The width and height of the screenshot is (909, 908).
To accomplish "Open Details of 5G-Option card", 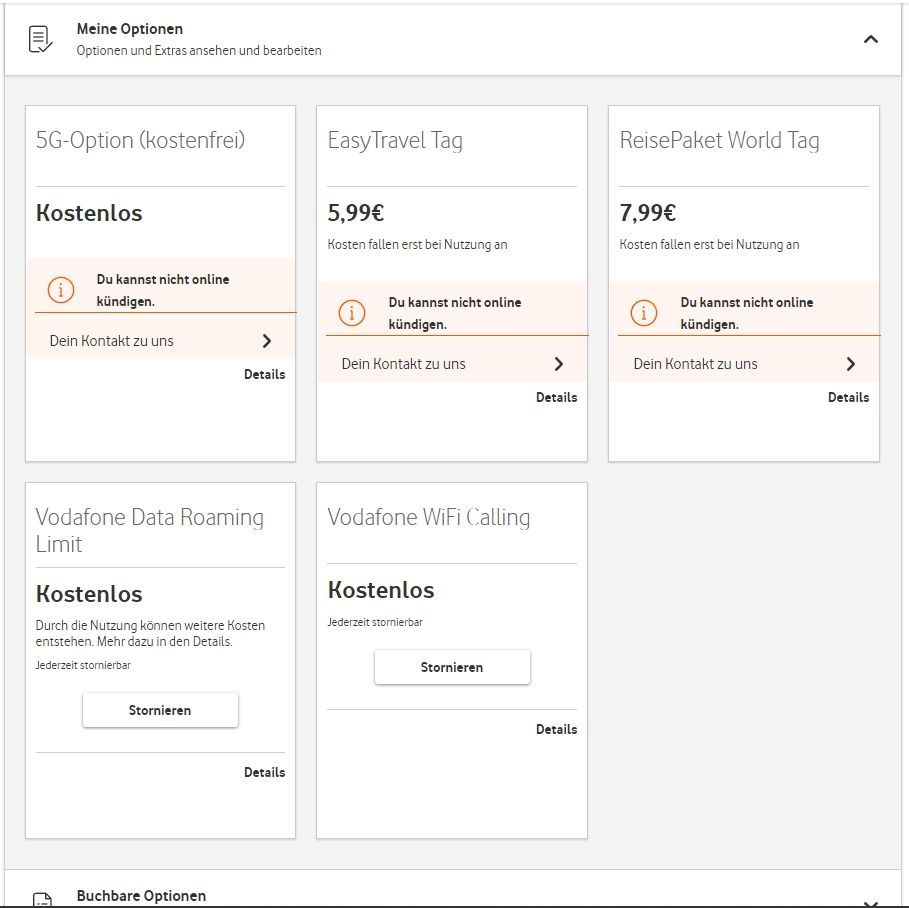I will [264, 374].
